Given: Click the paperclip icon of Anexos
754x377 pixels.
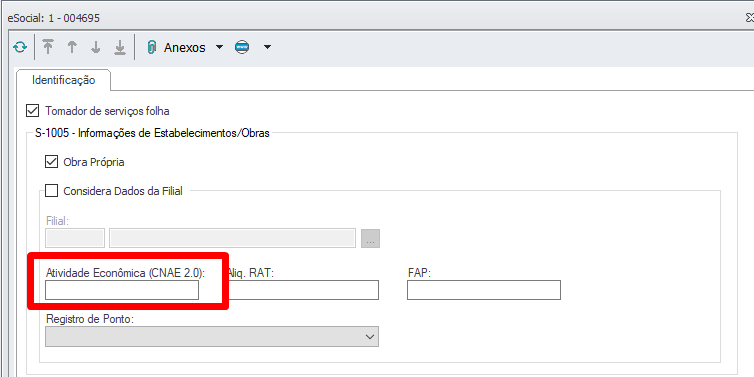Looking at the screenshot, I should coord(152,47).
